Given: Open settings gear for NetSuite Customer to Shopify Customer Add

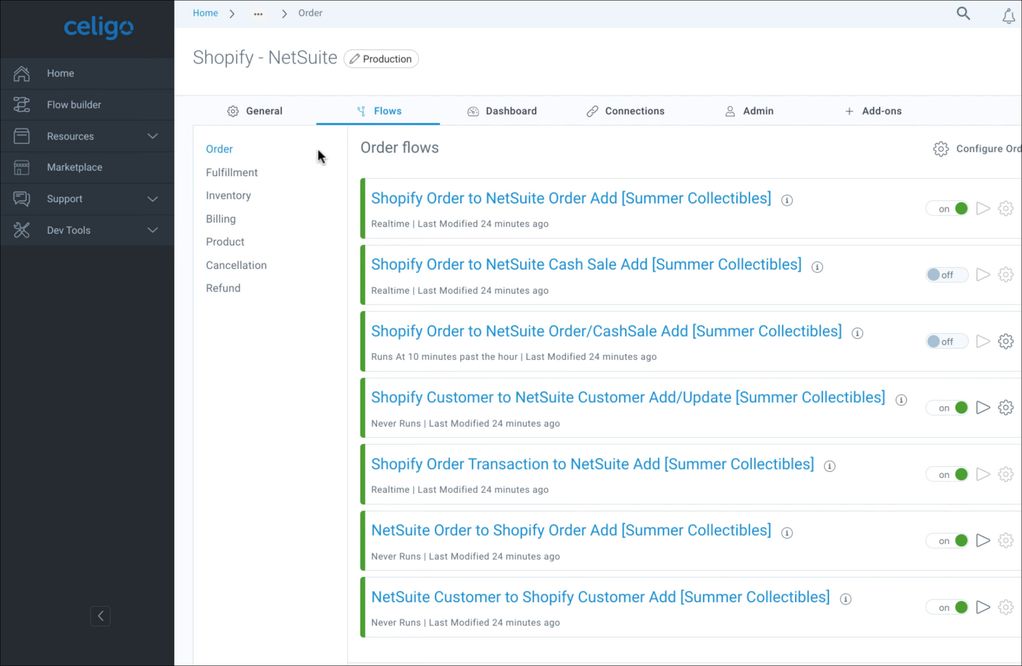Looking at the screenshot, I should click(x=1006, y=607).
